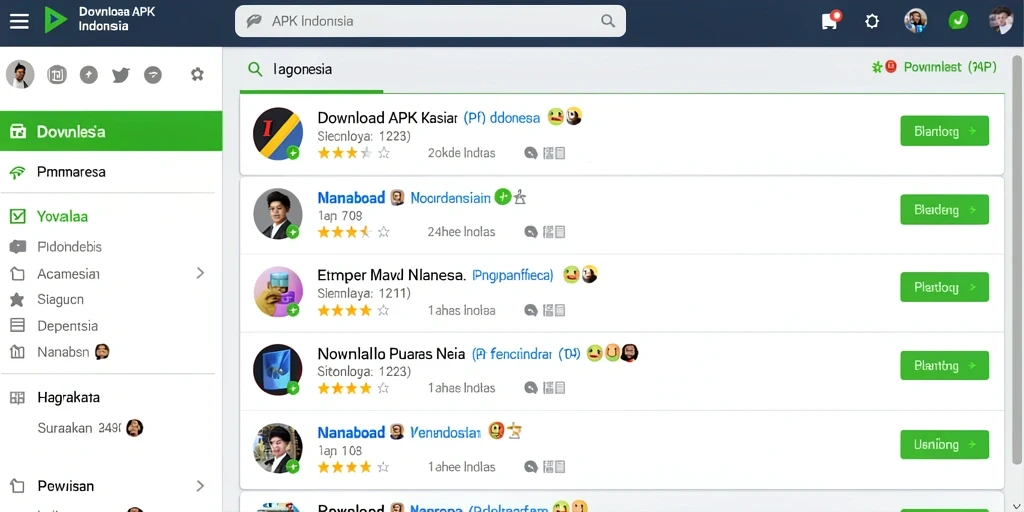Click Blantorg button for Download APK Kasiar
Screen dimensions: 1024x512
[944, 131]
